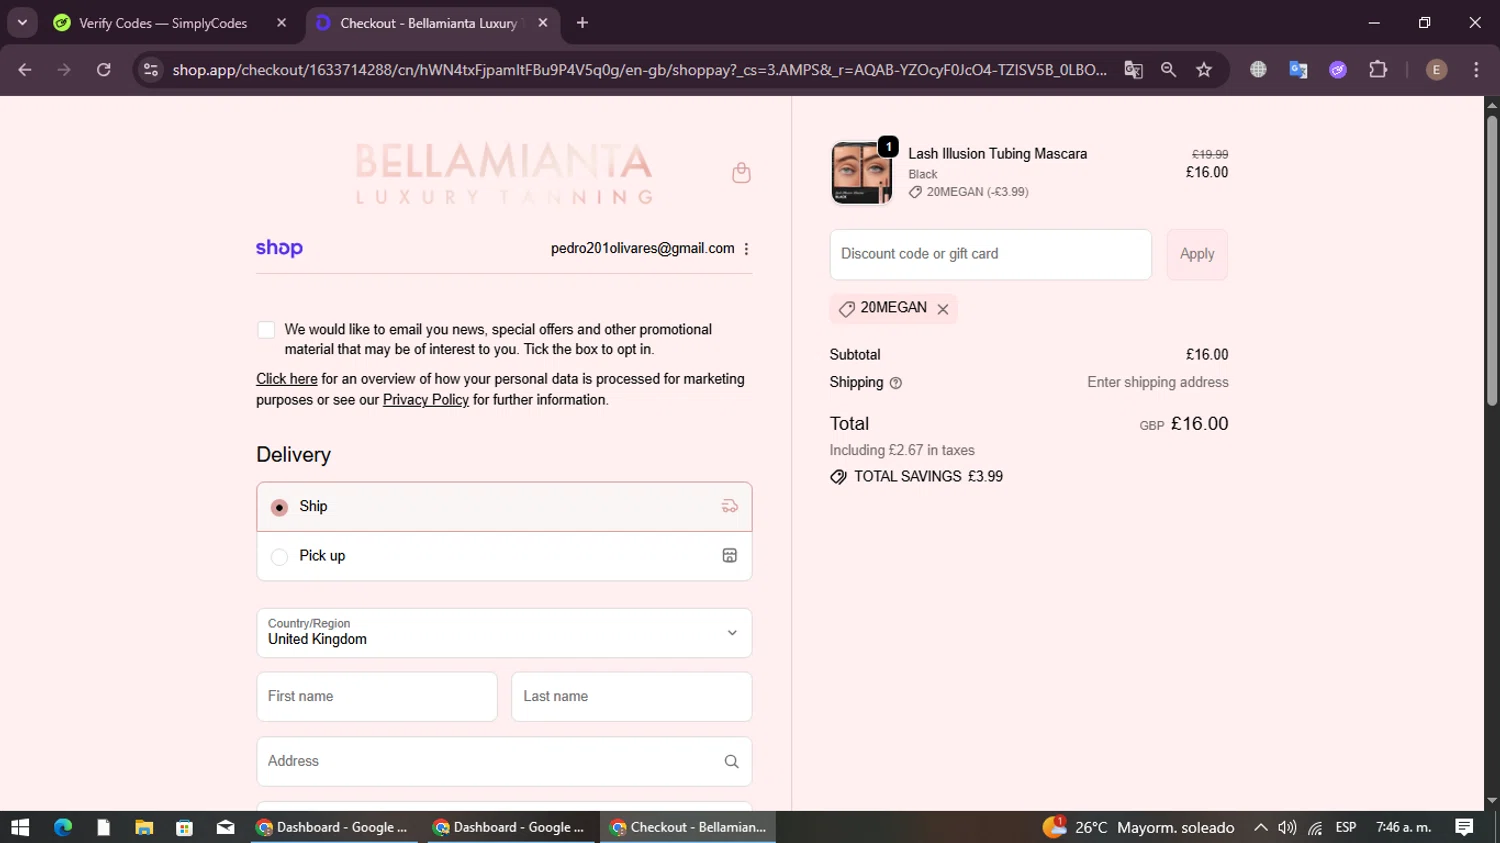Open the shopping bag cart icon
The image size is (1500, 843).
[x=741, y=173]
